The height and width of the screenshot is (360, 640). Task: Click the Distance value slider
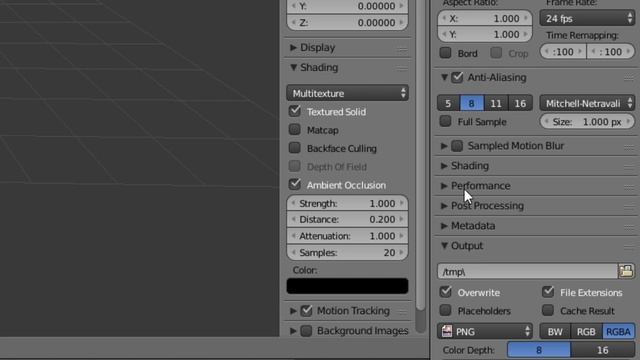[347, 220]
